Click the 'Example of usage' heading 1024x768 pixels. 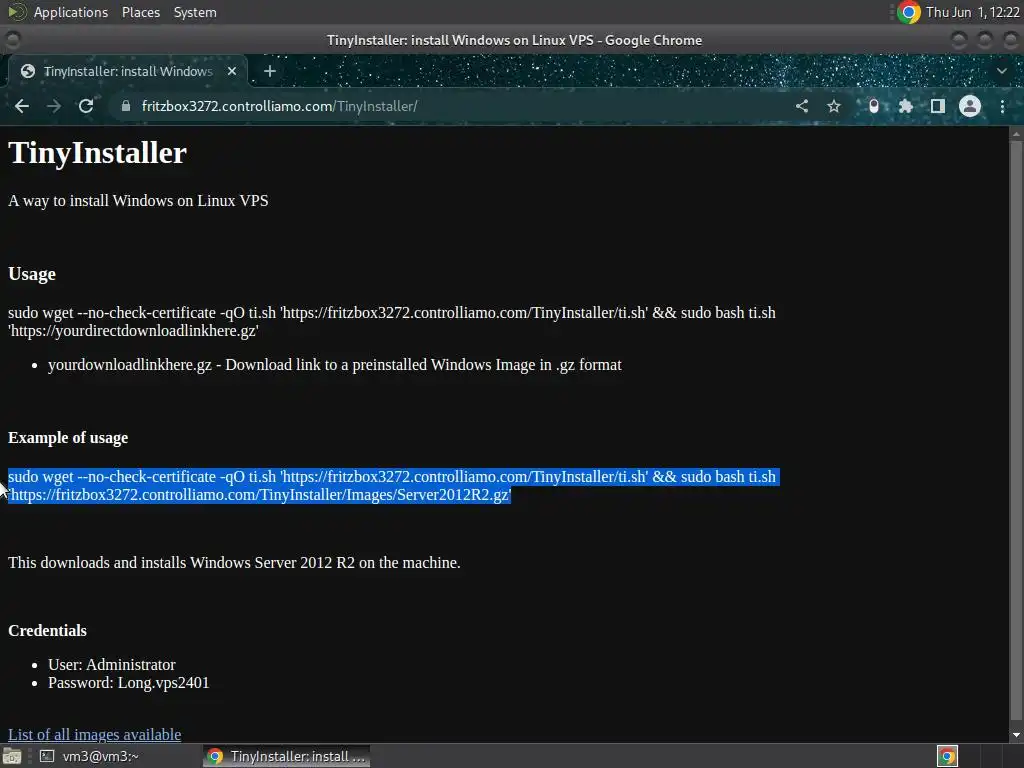pos(68,438)
